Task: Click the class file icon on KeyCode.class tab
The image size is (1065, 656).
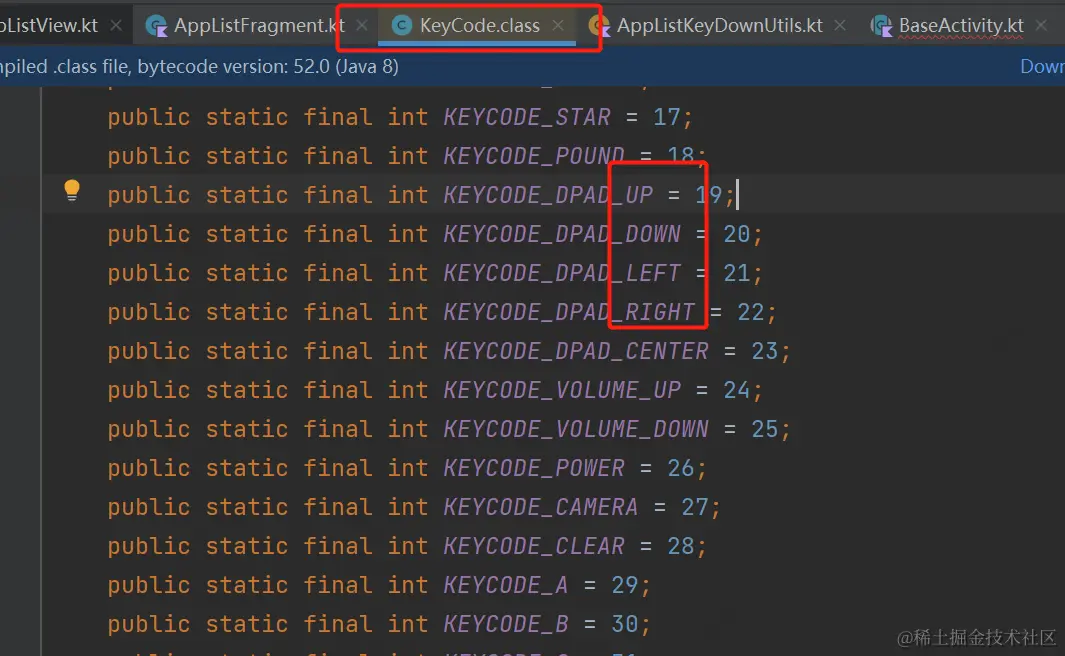Action: point(401,26)
